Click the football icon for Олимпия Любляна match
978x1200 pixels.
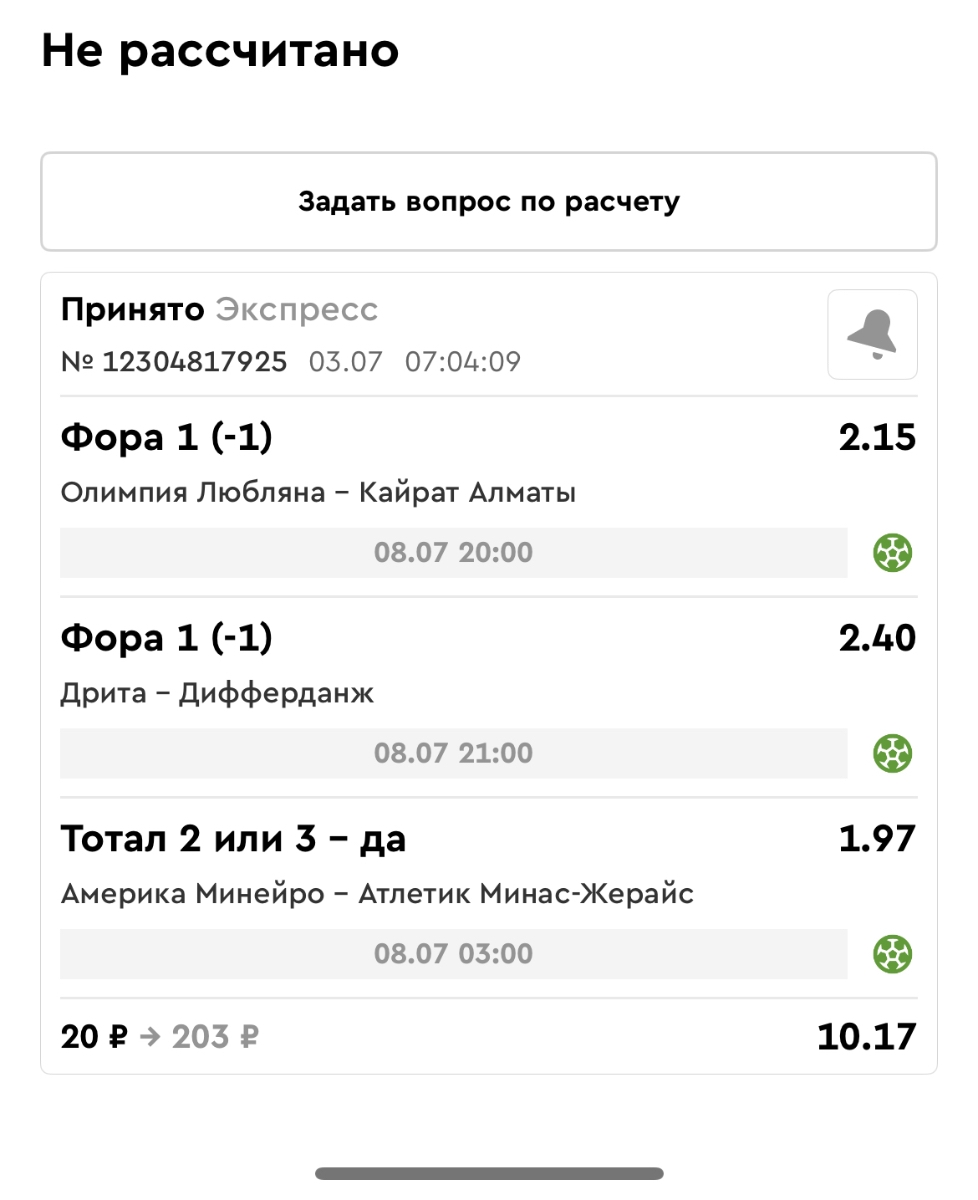coord(892,552)
